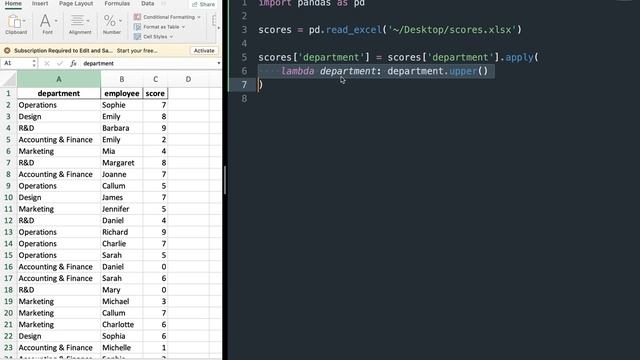Click the apply method on line 5

(x=519, y=58)
